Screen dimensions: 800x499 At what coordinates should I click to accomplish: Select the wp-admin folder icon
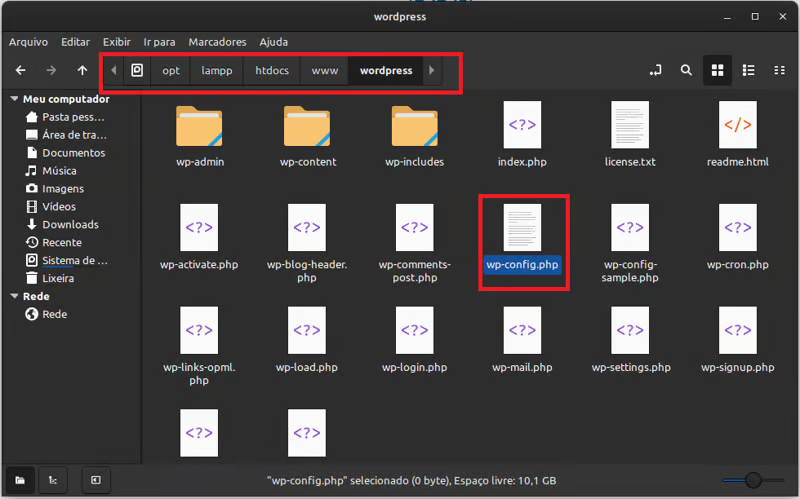[x=199, y=127]
